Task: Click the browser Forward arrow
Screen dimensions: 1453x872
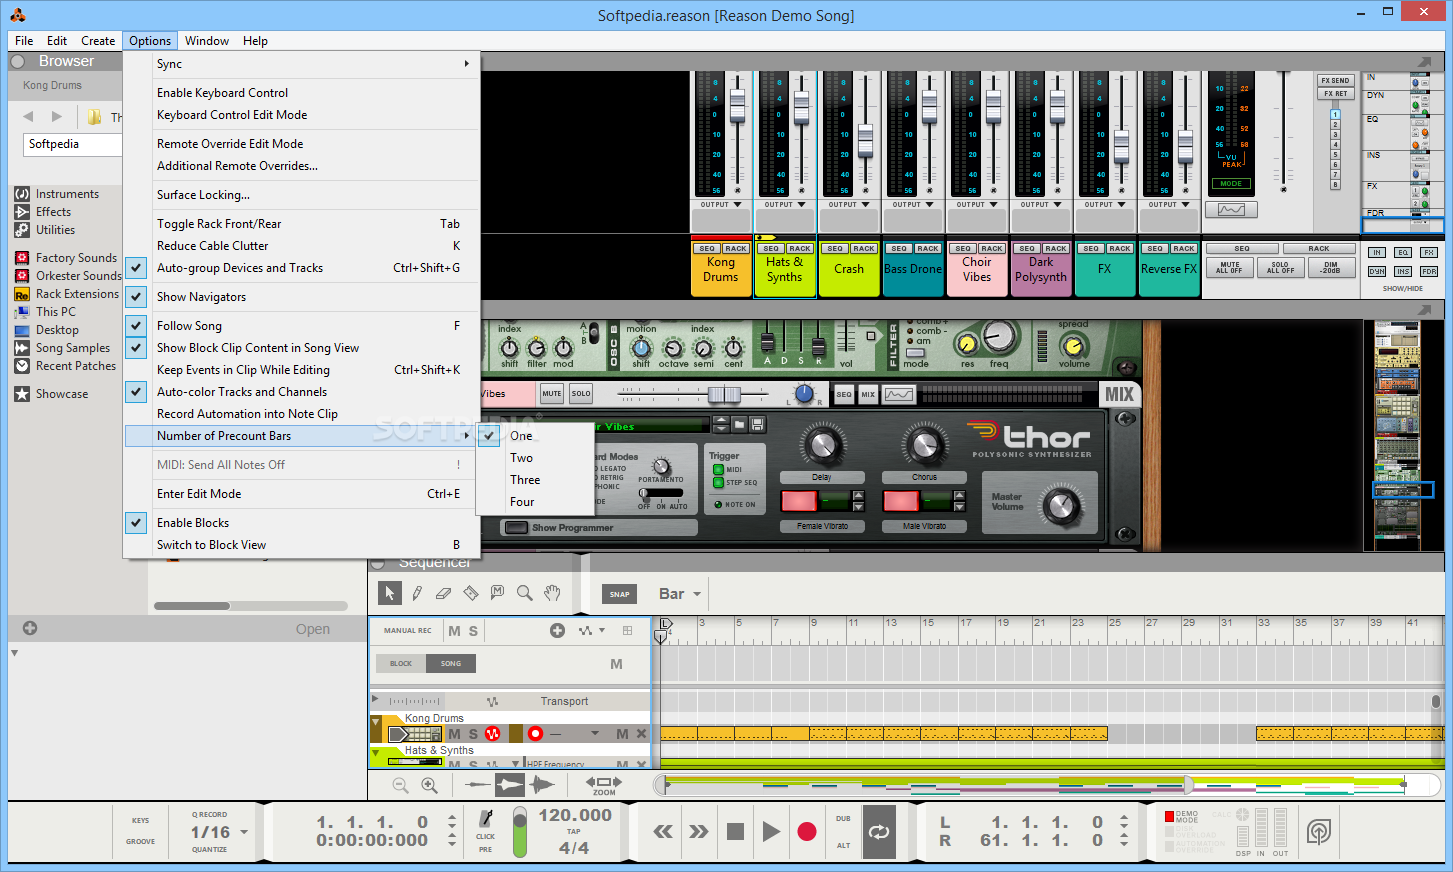Action: pos(57,117)
